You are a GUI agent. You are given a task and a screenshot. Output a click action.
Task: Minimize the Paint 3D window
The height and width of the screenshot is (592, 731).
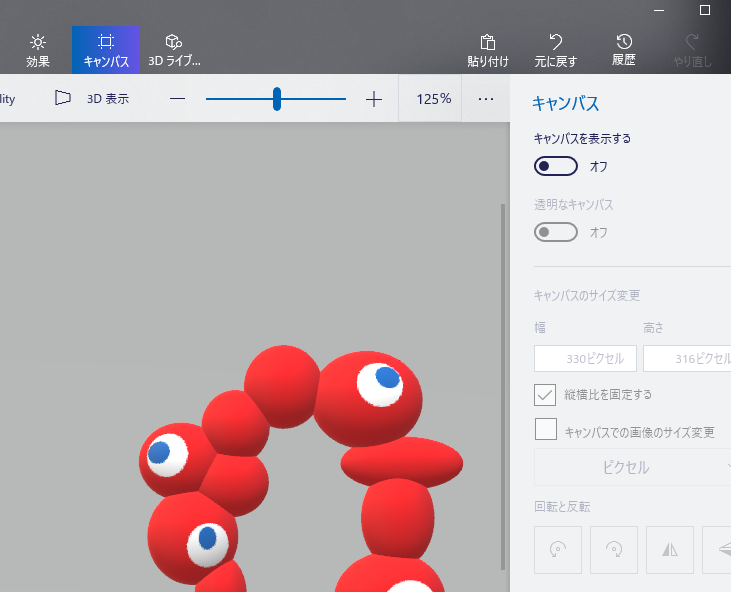(659, 10)
